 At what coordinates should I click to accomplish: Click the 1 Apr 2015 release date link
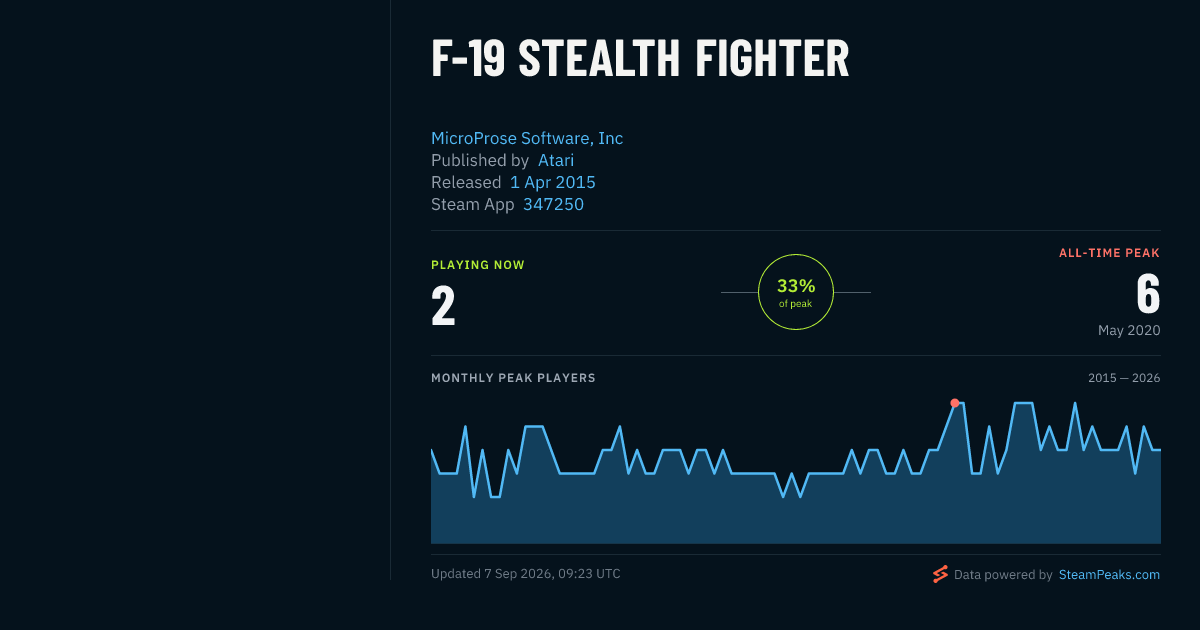point(553,182)
